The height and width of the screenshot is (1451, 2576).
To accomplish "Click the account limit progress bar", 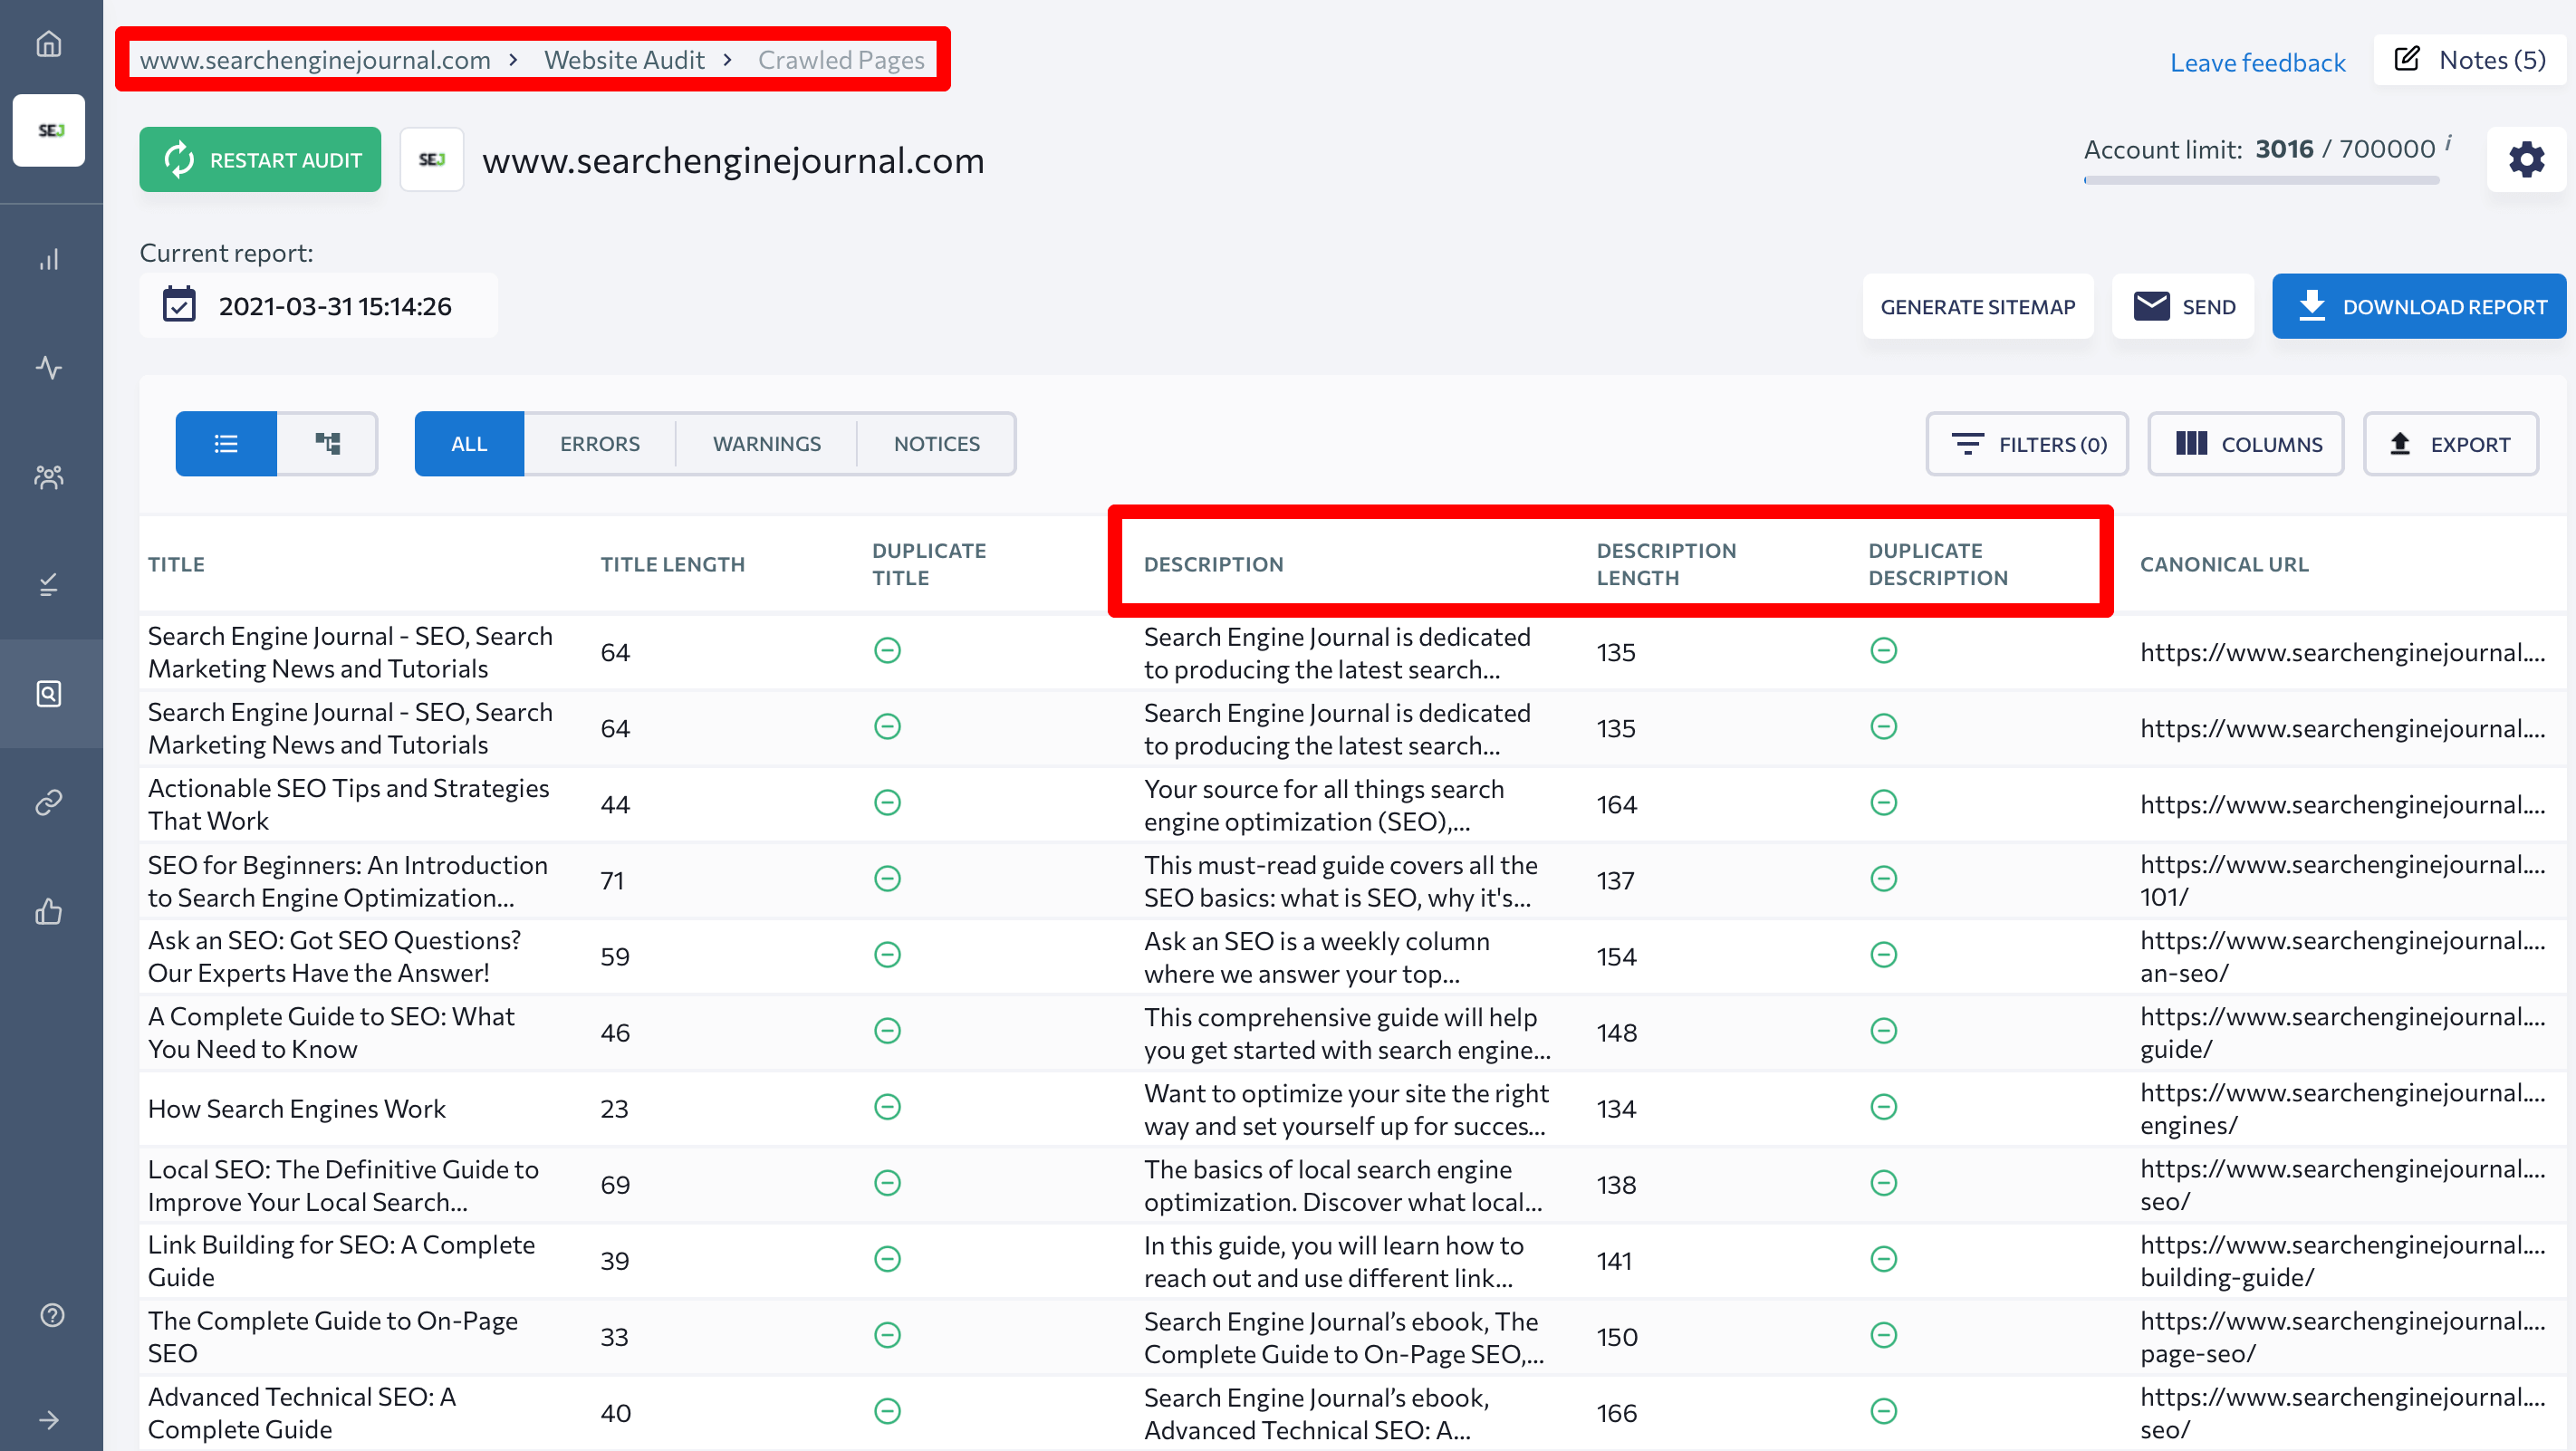I will (2262, 180).
